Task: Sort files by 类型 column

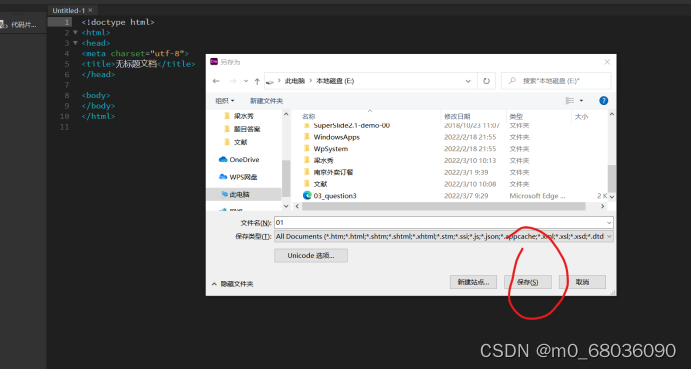Action: 516,117
